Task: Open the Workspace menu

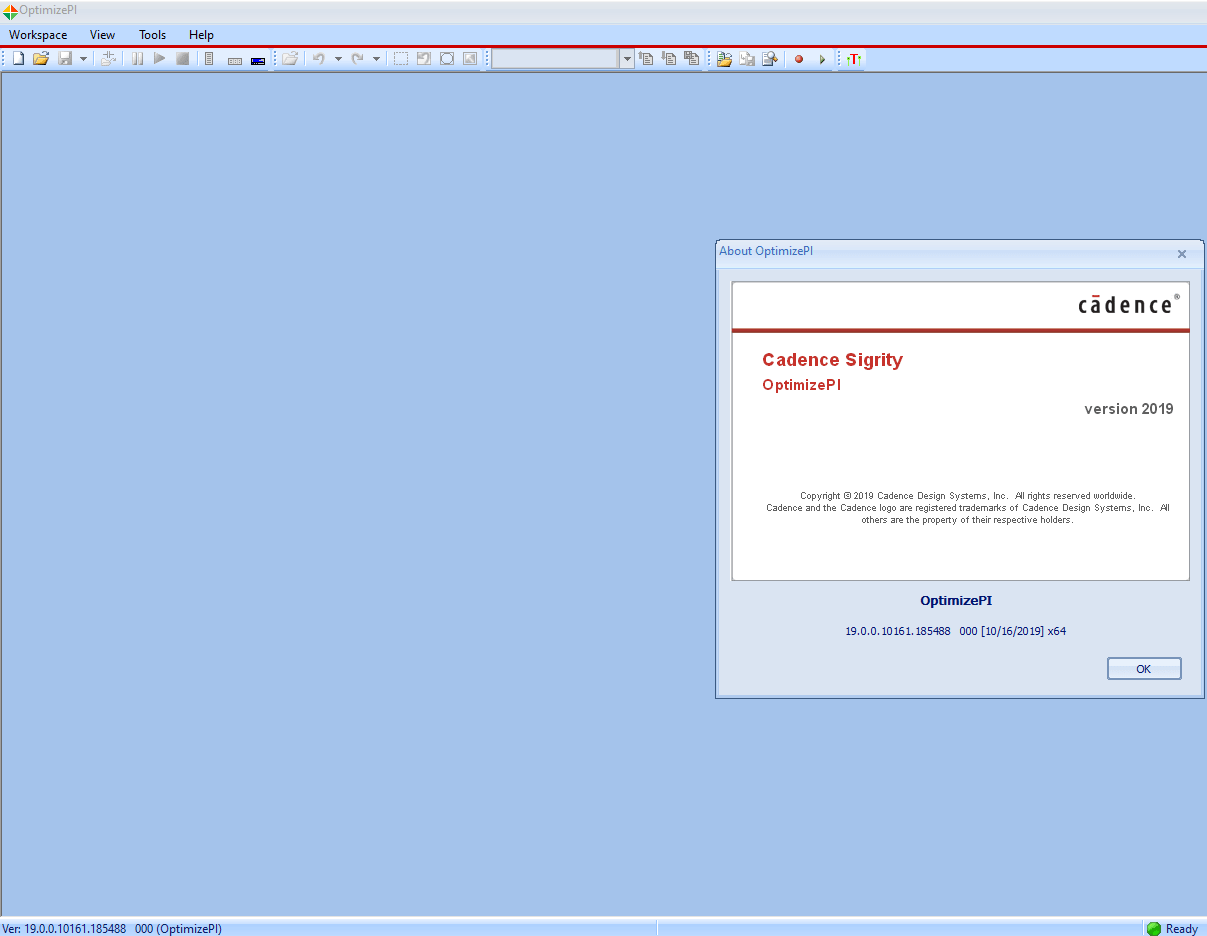Action: [x=38, y=35]
